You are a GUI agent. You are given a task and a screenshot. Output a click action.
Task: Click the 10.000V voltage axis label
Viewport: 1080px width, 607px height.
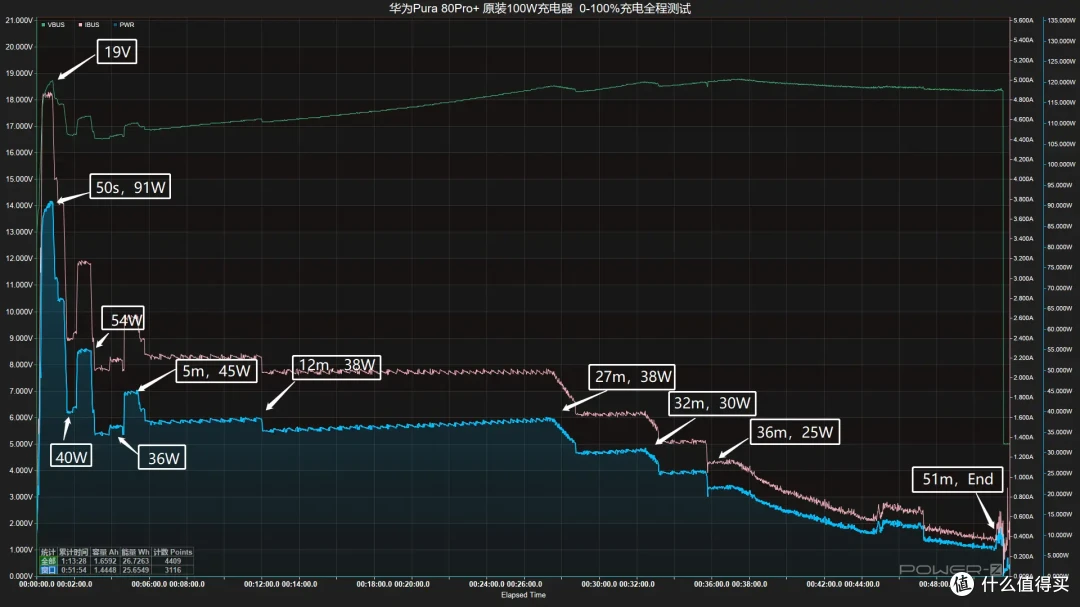pyautogui.click(x=19, y=311)
